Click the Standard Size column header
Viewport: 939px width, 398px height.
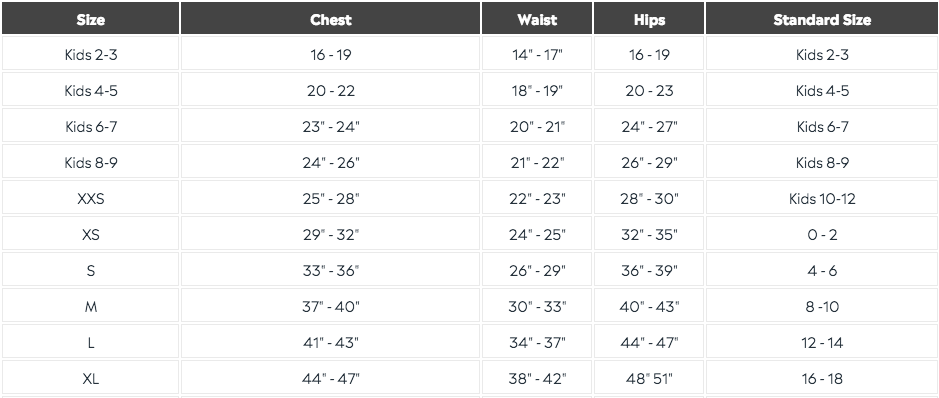point(822,19)
